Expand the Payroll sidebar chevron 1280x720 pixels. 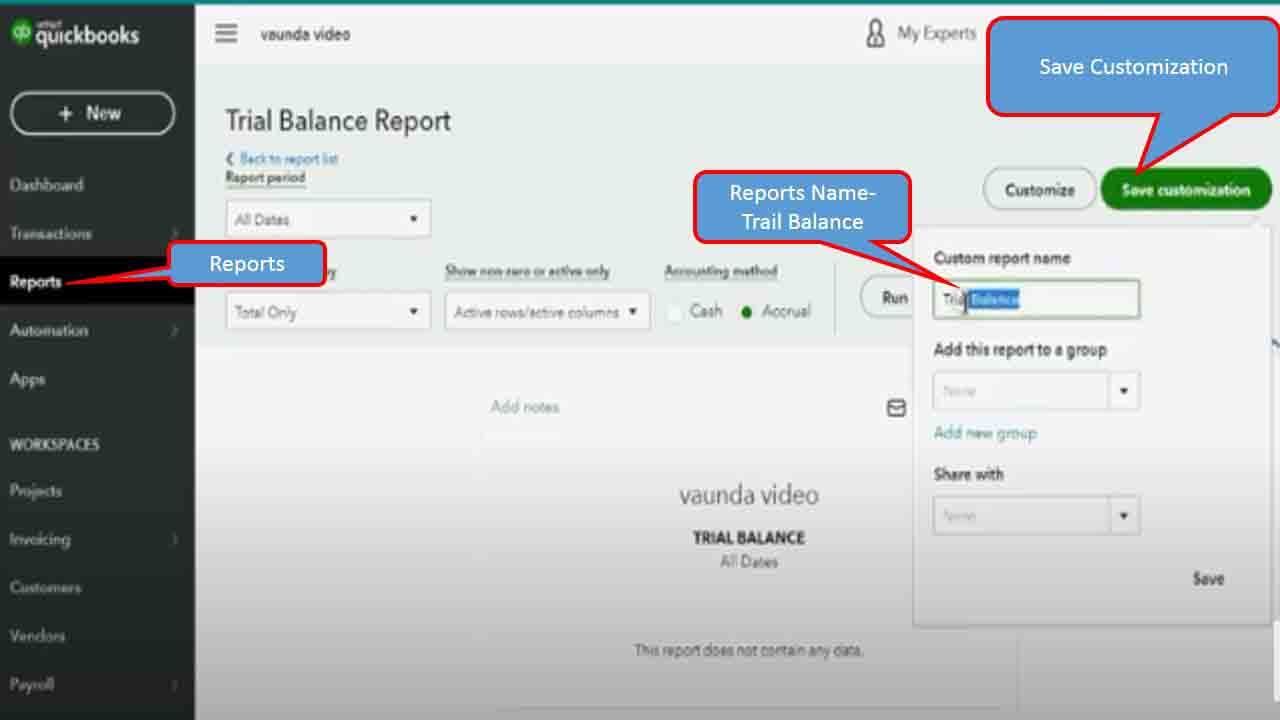pyautogui.click(x=175, y=685)
